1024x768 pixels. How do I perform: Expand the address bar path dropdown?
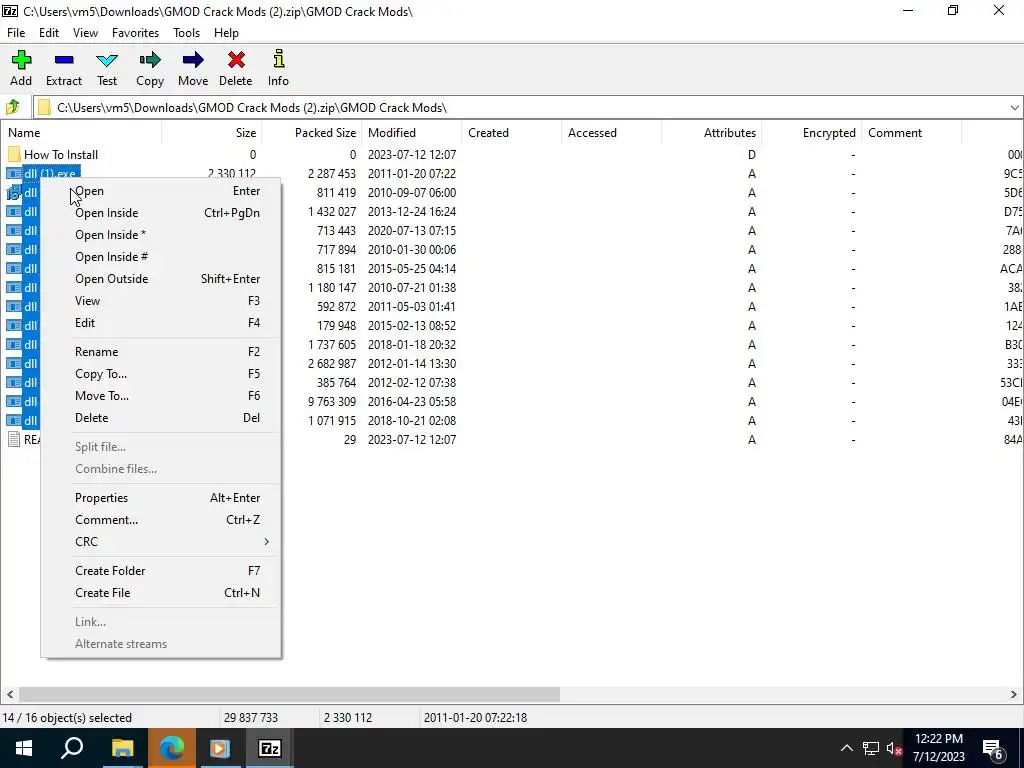pyautogui.click(x=1014, y=108)
